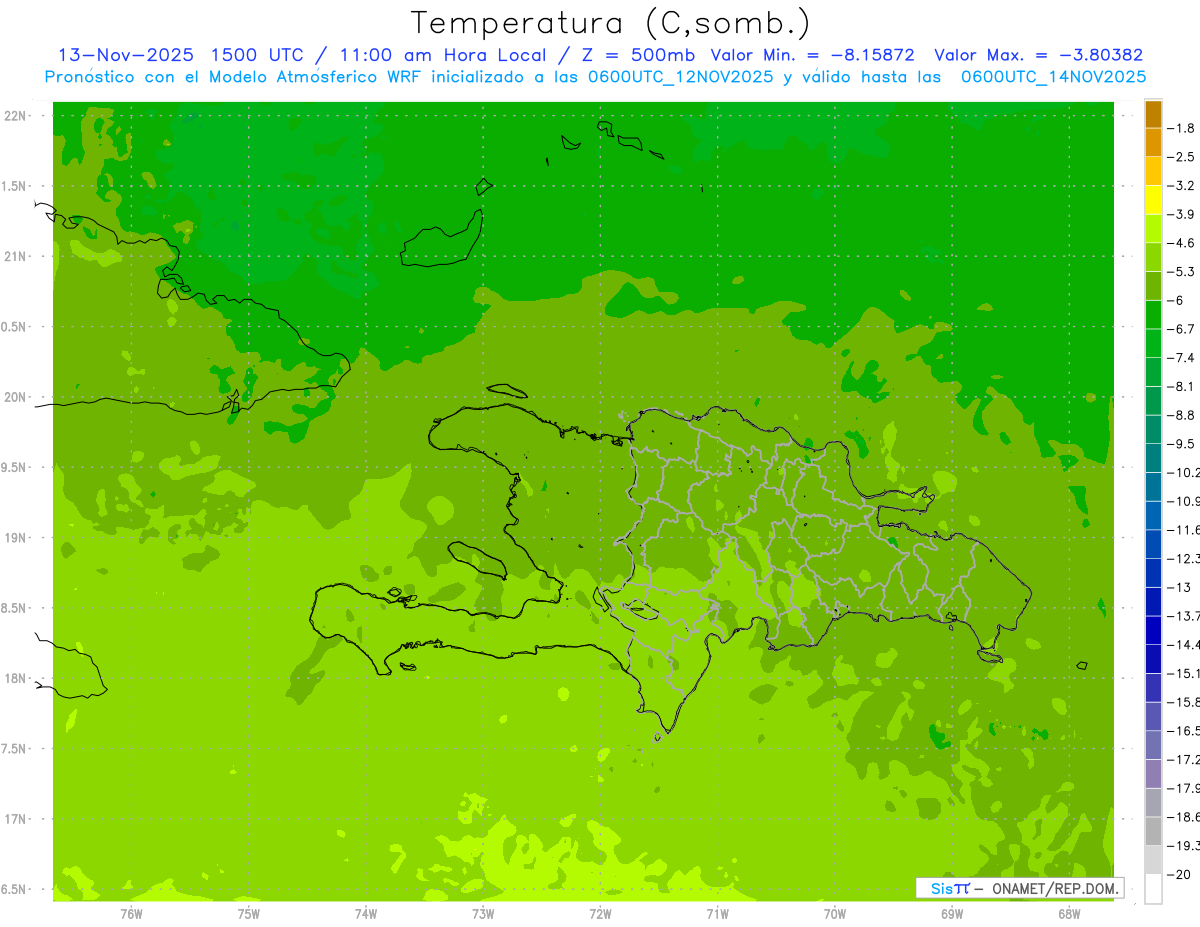1200x927 pixels.
Task: Click the '-1.8' legend value
Action: [1181, 128]
